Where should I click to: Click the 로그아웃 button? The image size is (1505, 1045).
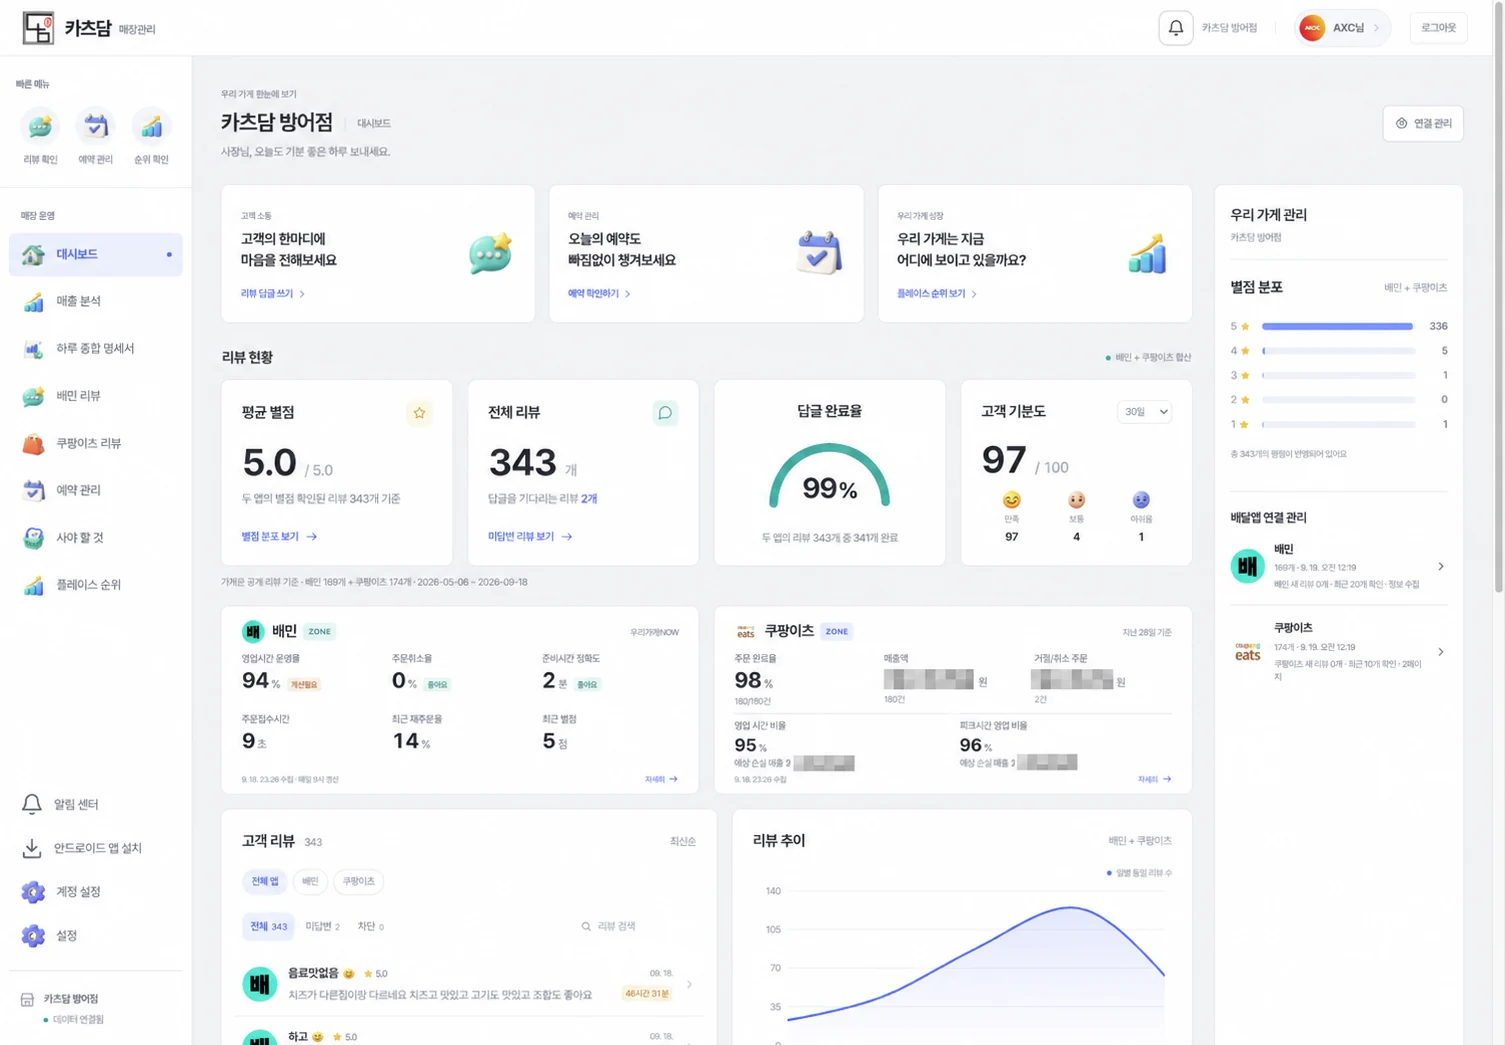tap(1438, 28)
